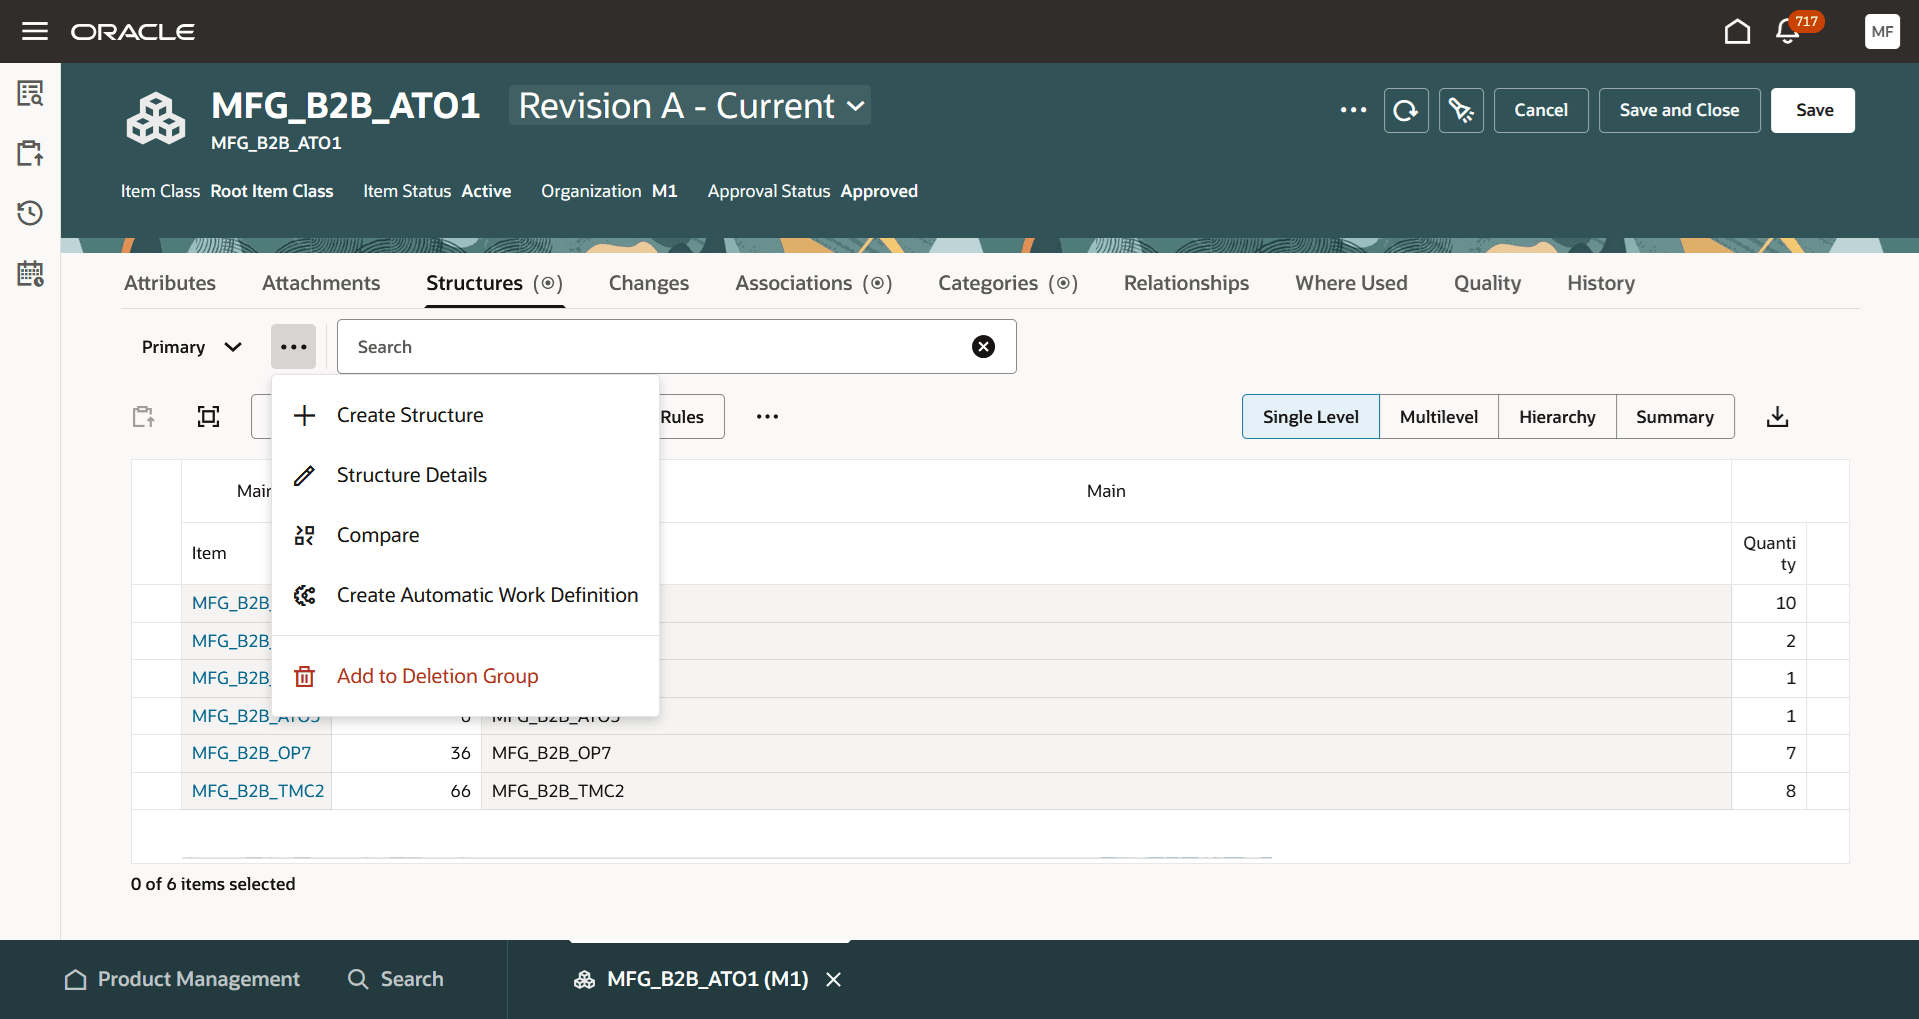Switch to Hierarchy view
The width and height of the screenshot is (1919, 1019).
click(x=1557, y=417)
